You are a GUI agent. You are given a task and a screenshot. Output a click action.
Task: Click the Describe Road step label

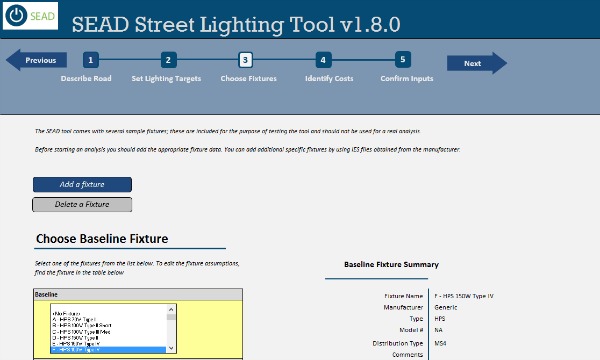click(x=86, y=78)
